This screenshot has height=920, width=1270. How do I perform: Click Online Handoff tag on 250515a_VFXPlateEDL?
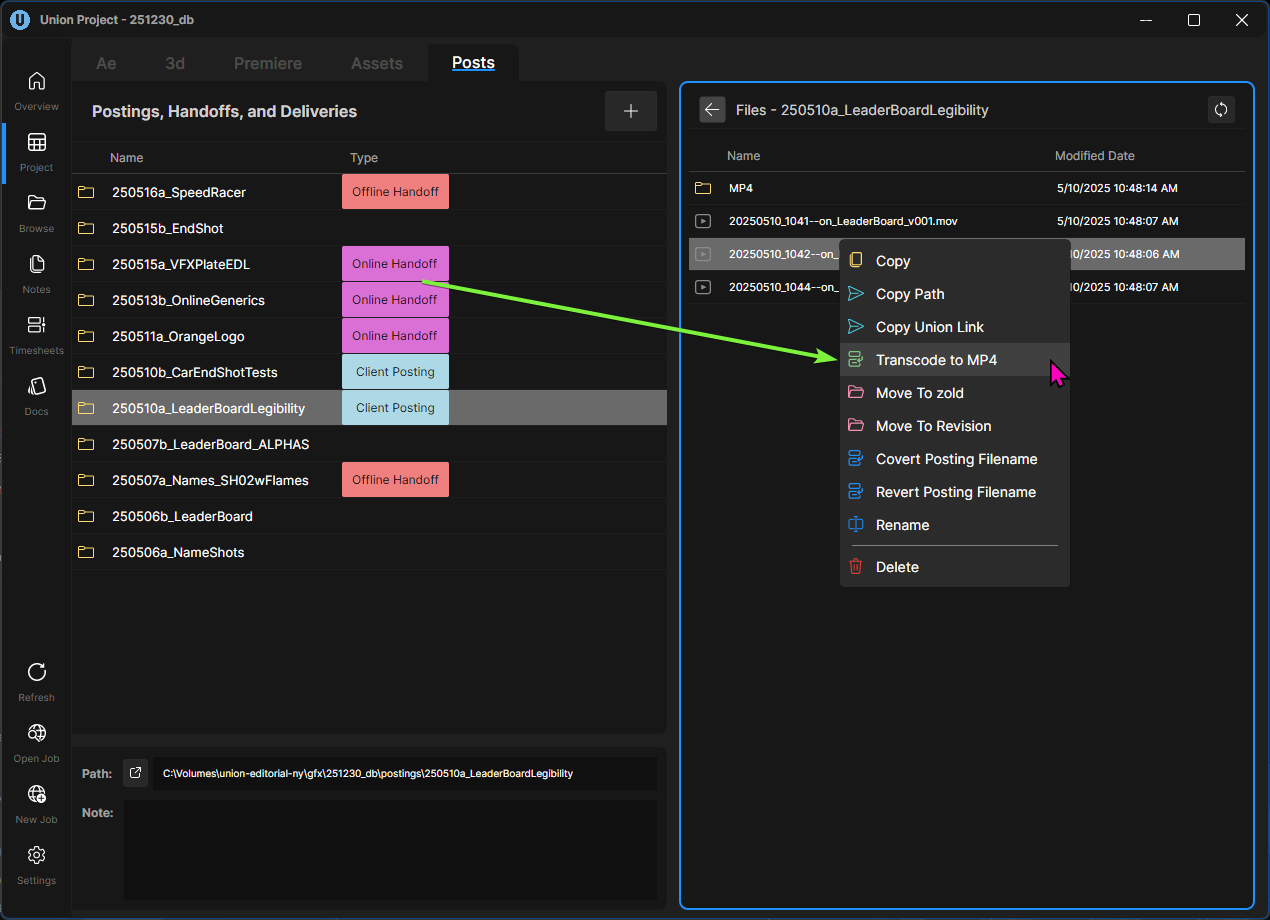pyautogui.click(x=395, y=264)
